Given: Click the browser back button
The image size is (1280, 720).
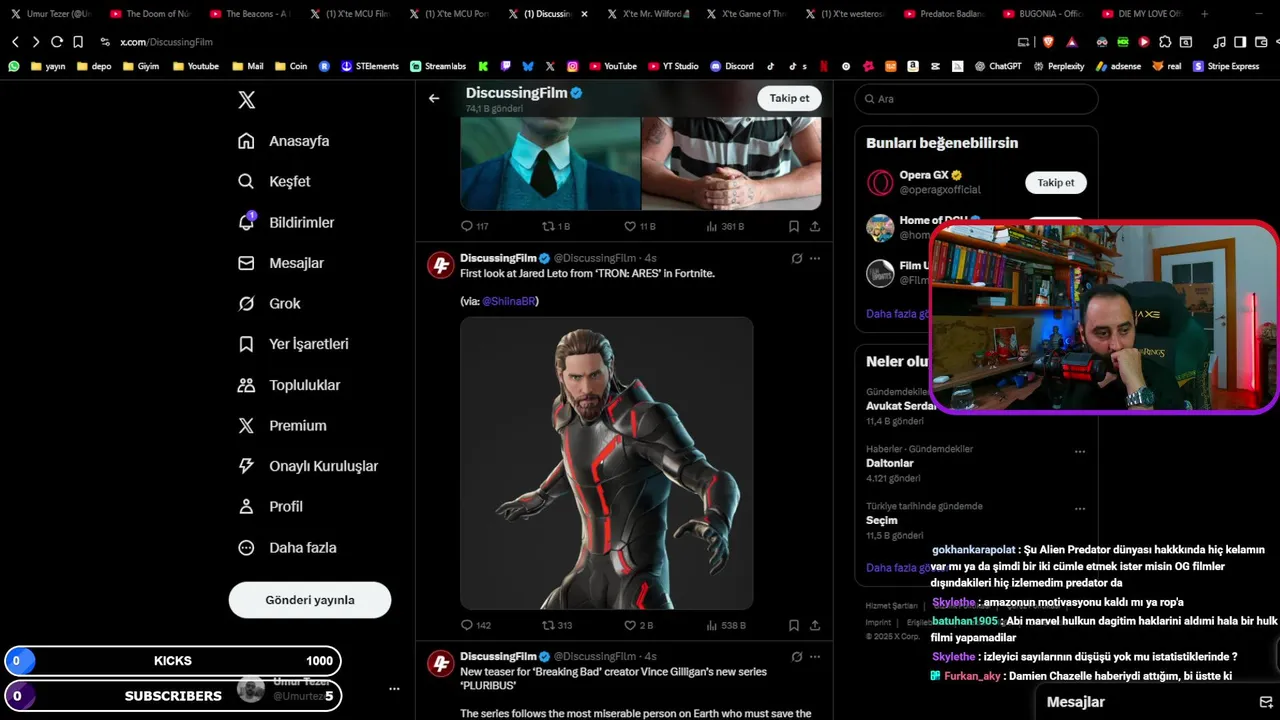Looking at the screenshot, I should pos(15,42).
